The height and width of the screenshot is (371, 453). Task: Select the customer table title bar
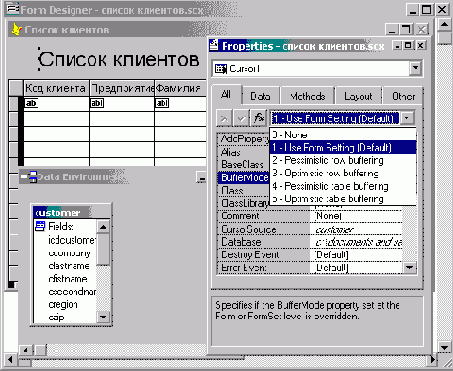(x=71, y=212)
